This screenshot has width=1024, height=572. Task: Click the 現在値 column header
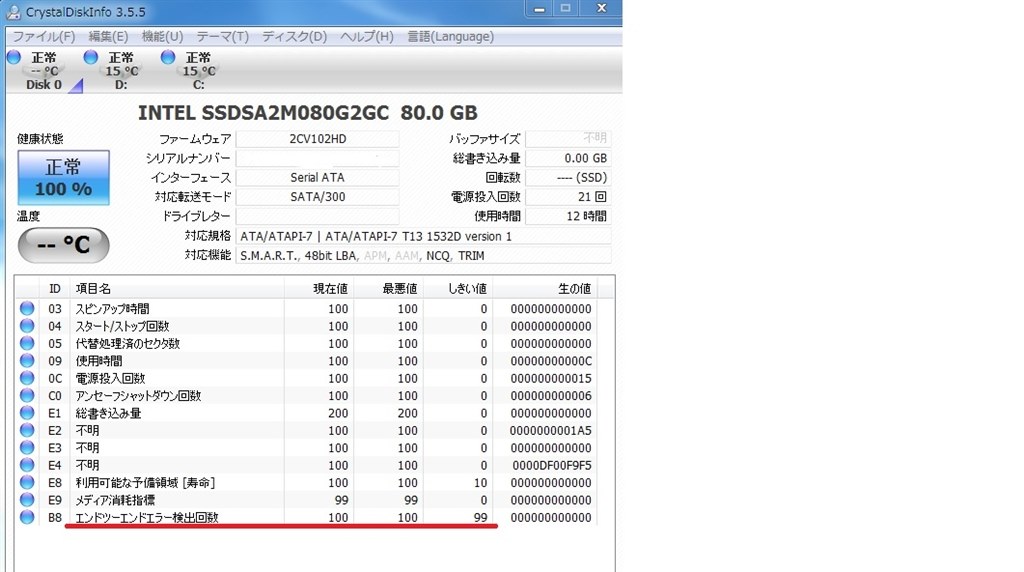pos(318,289)
